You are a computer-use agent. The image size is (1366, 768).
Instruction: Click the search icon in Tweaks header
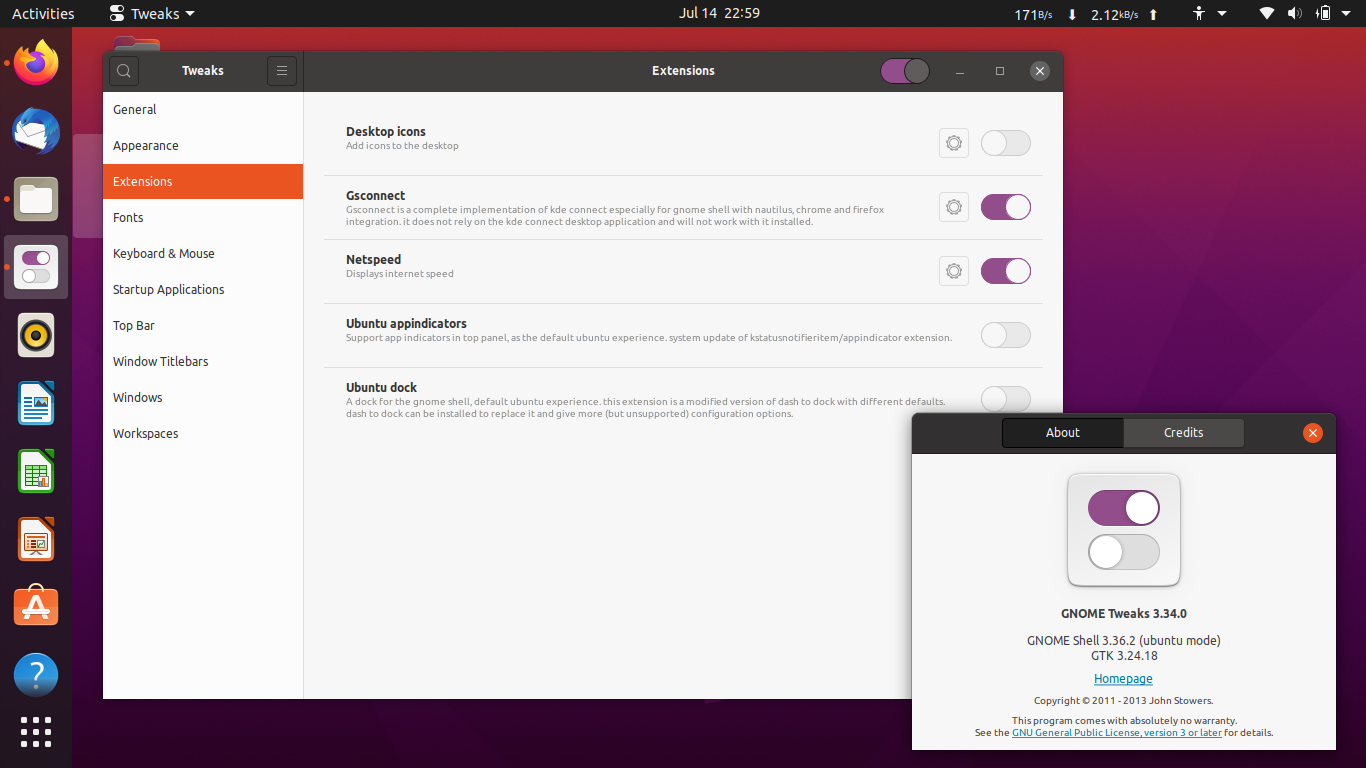coord(124,70)
